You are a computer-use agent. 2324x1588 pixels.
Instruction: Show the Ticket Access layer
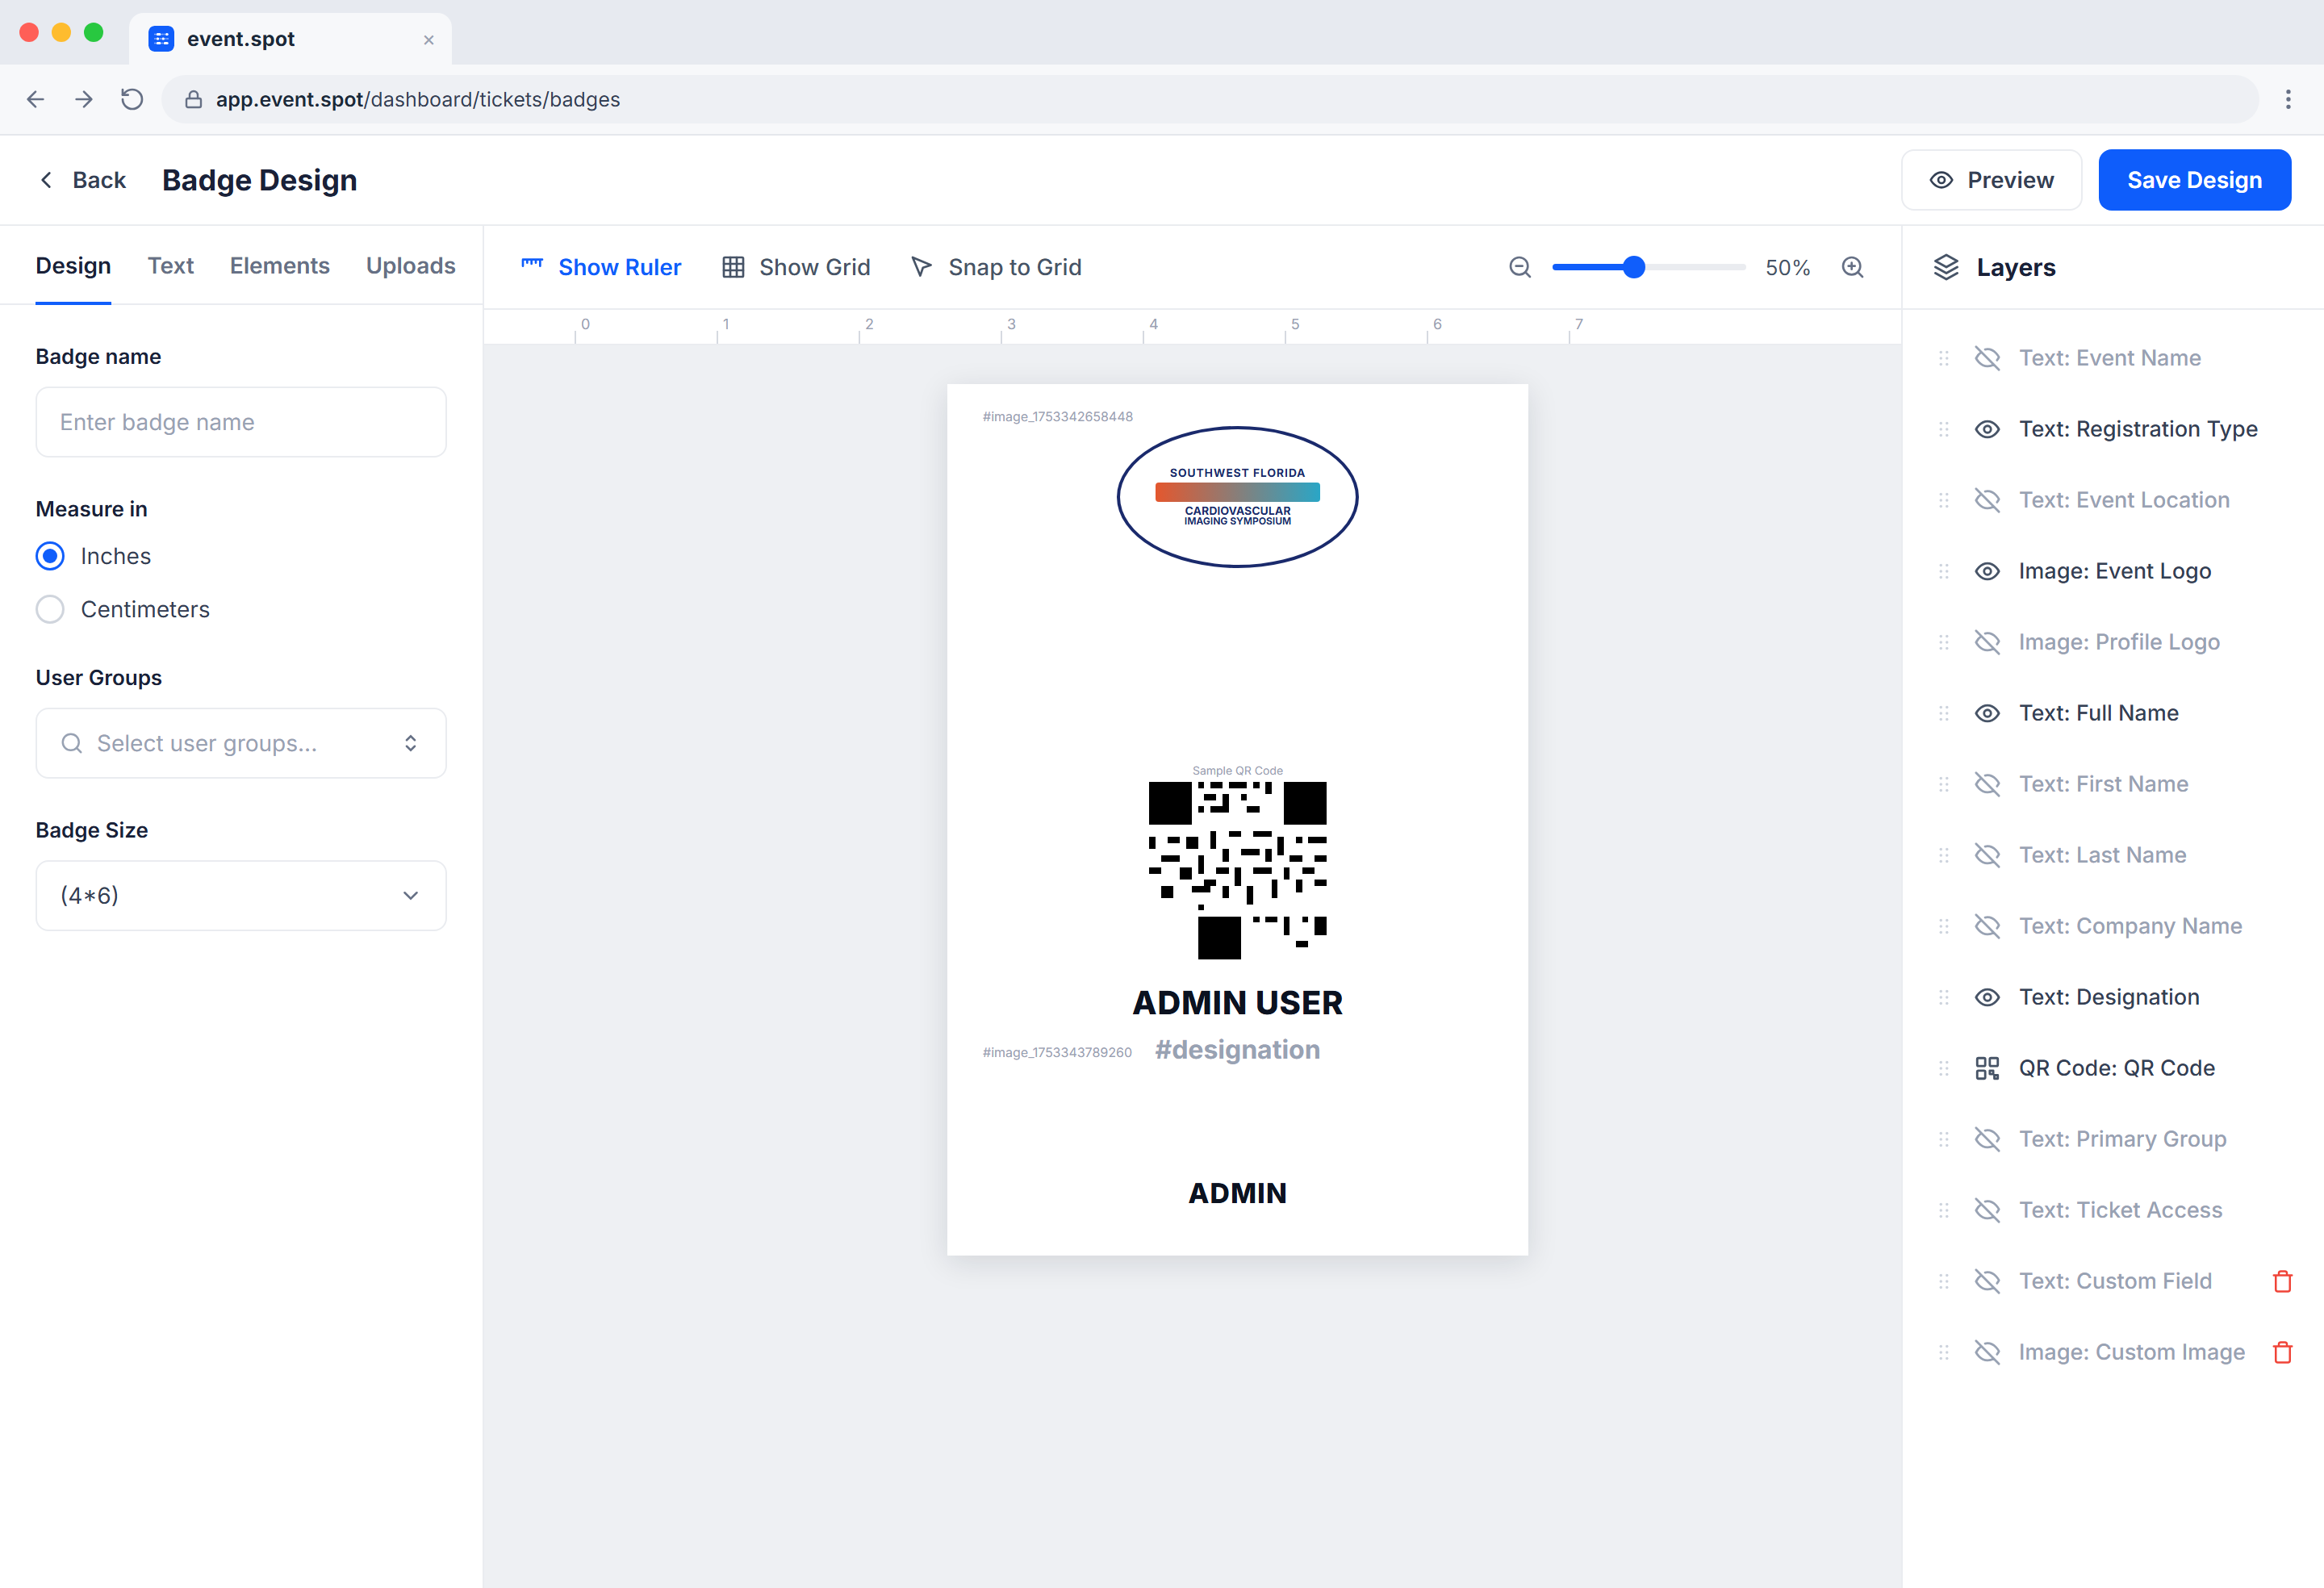tap(1987, 1210)
